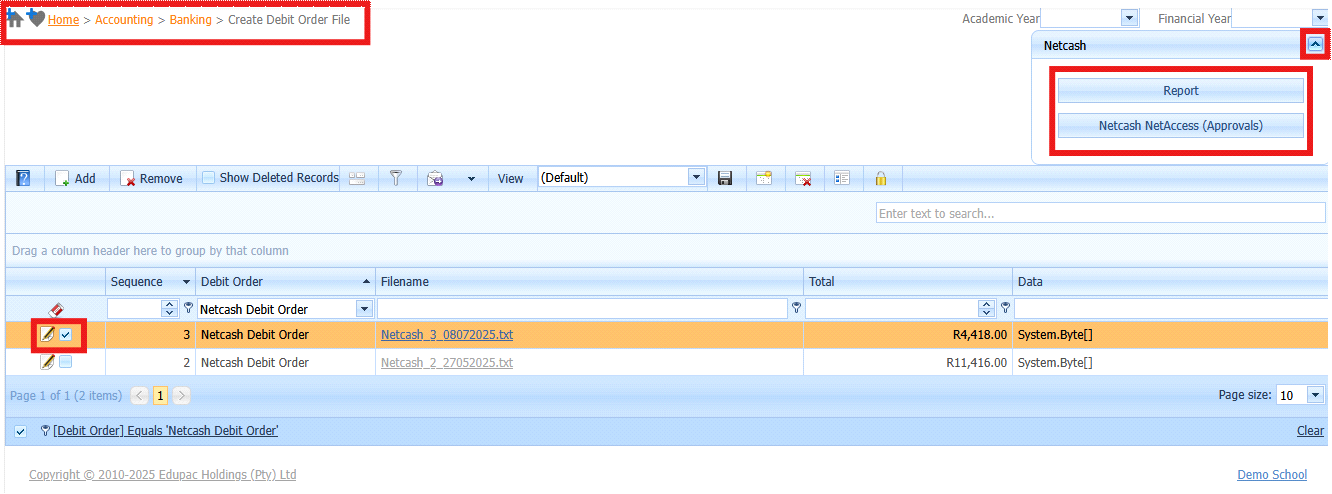Toggle checkbox on sequence 2 row
Screen dimensions: 1332x494
click(66, 362)
